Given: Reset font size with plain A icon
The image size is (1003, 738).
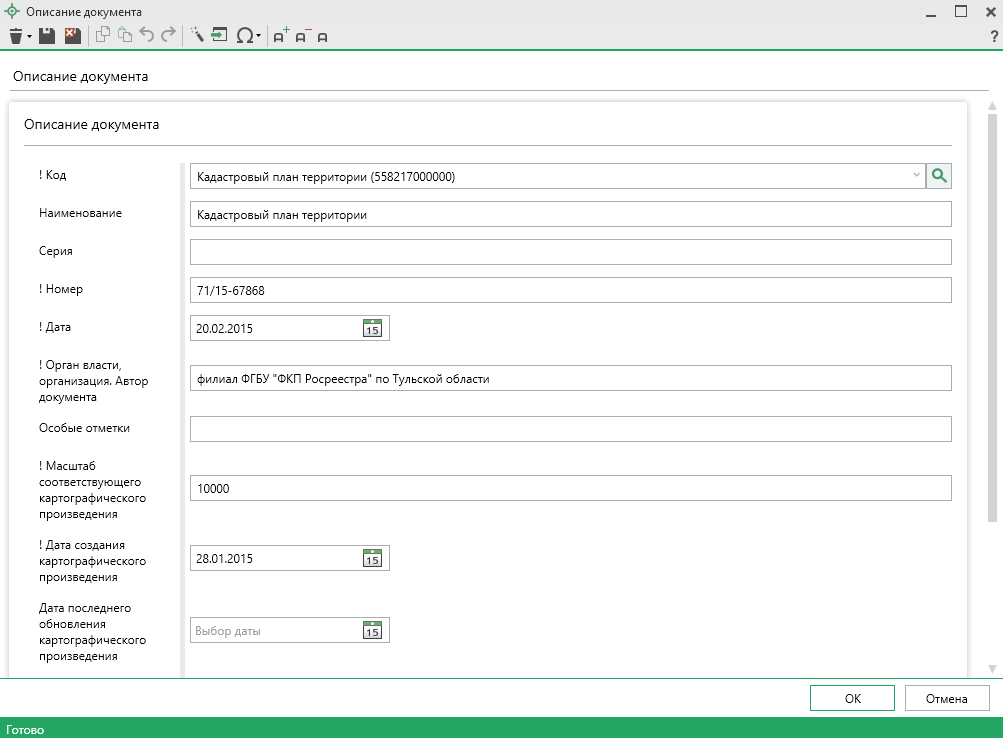Looking at the screenshot, I should (322, 37).
